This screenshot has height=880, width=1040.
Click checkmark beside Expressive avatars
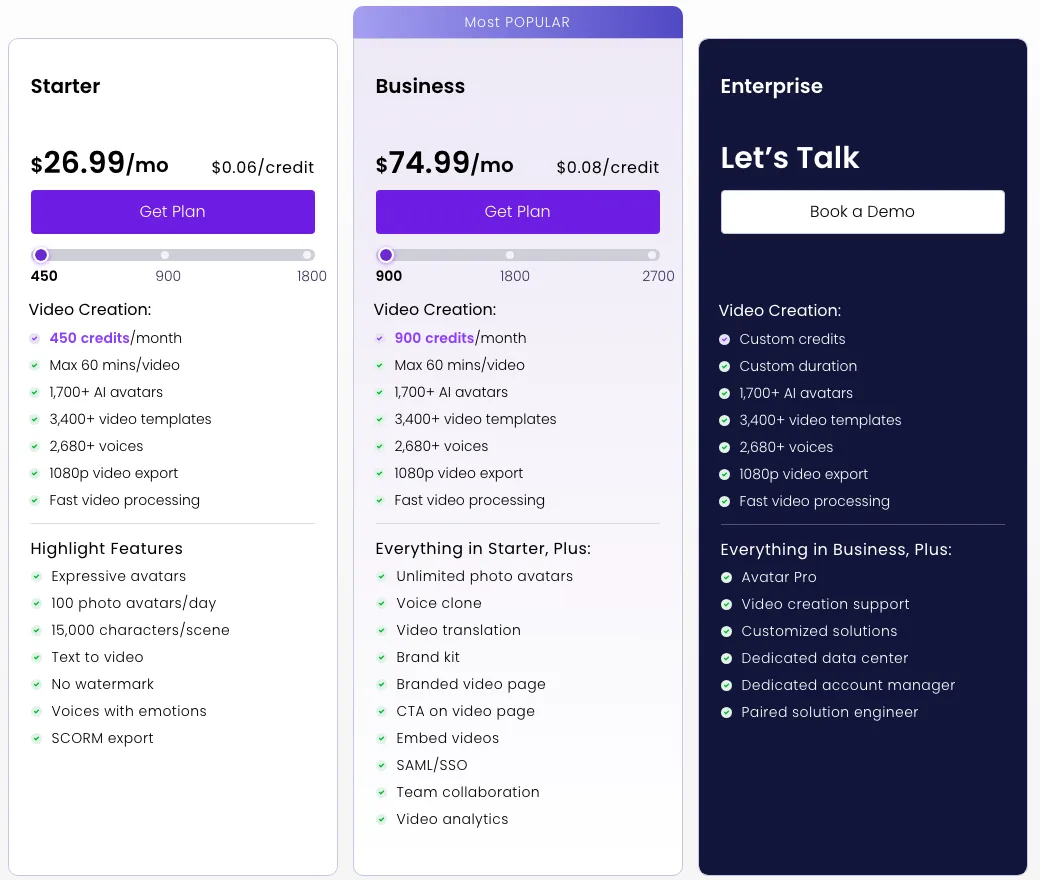36,576
